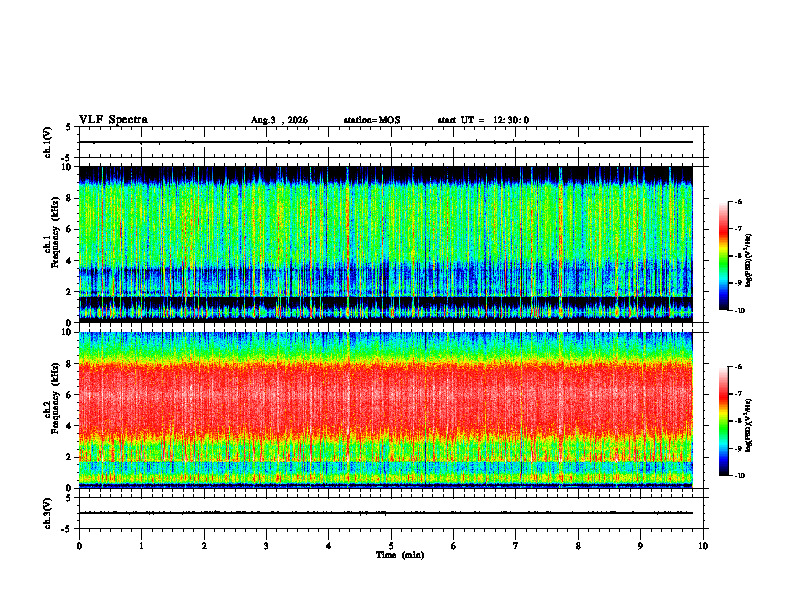Click the 9 minute tick on time axis

click(640, 546)
